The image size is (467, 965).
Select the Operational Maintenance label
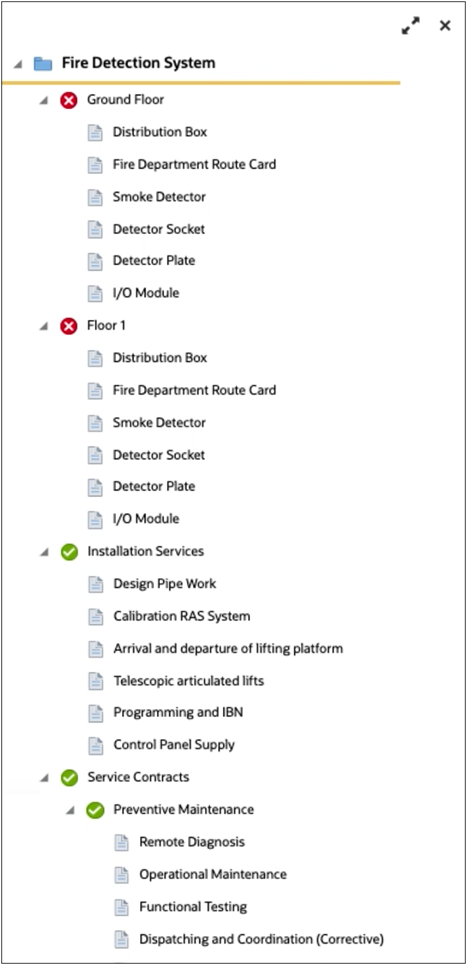(213, 875)
